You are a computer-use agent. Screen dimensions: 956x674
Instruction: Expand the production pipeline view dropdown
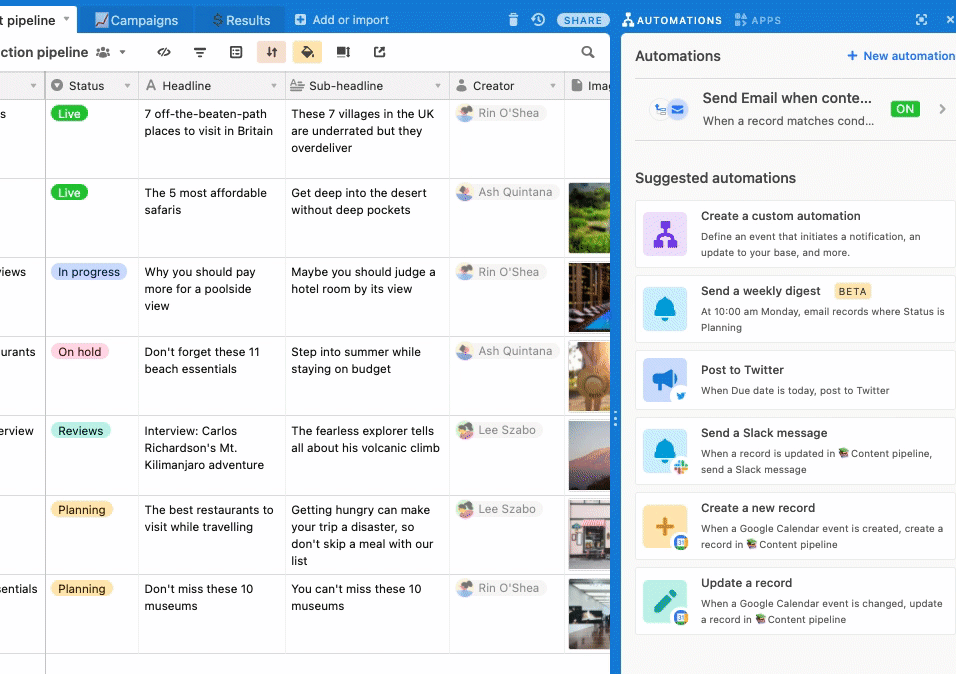pos(123,52)
